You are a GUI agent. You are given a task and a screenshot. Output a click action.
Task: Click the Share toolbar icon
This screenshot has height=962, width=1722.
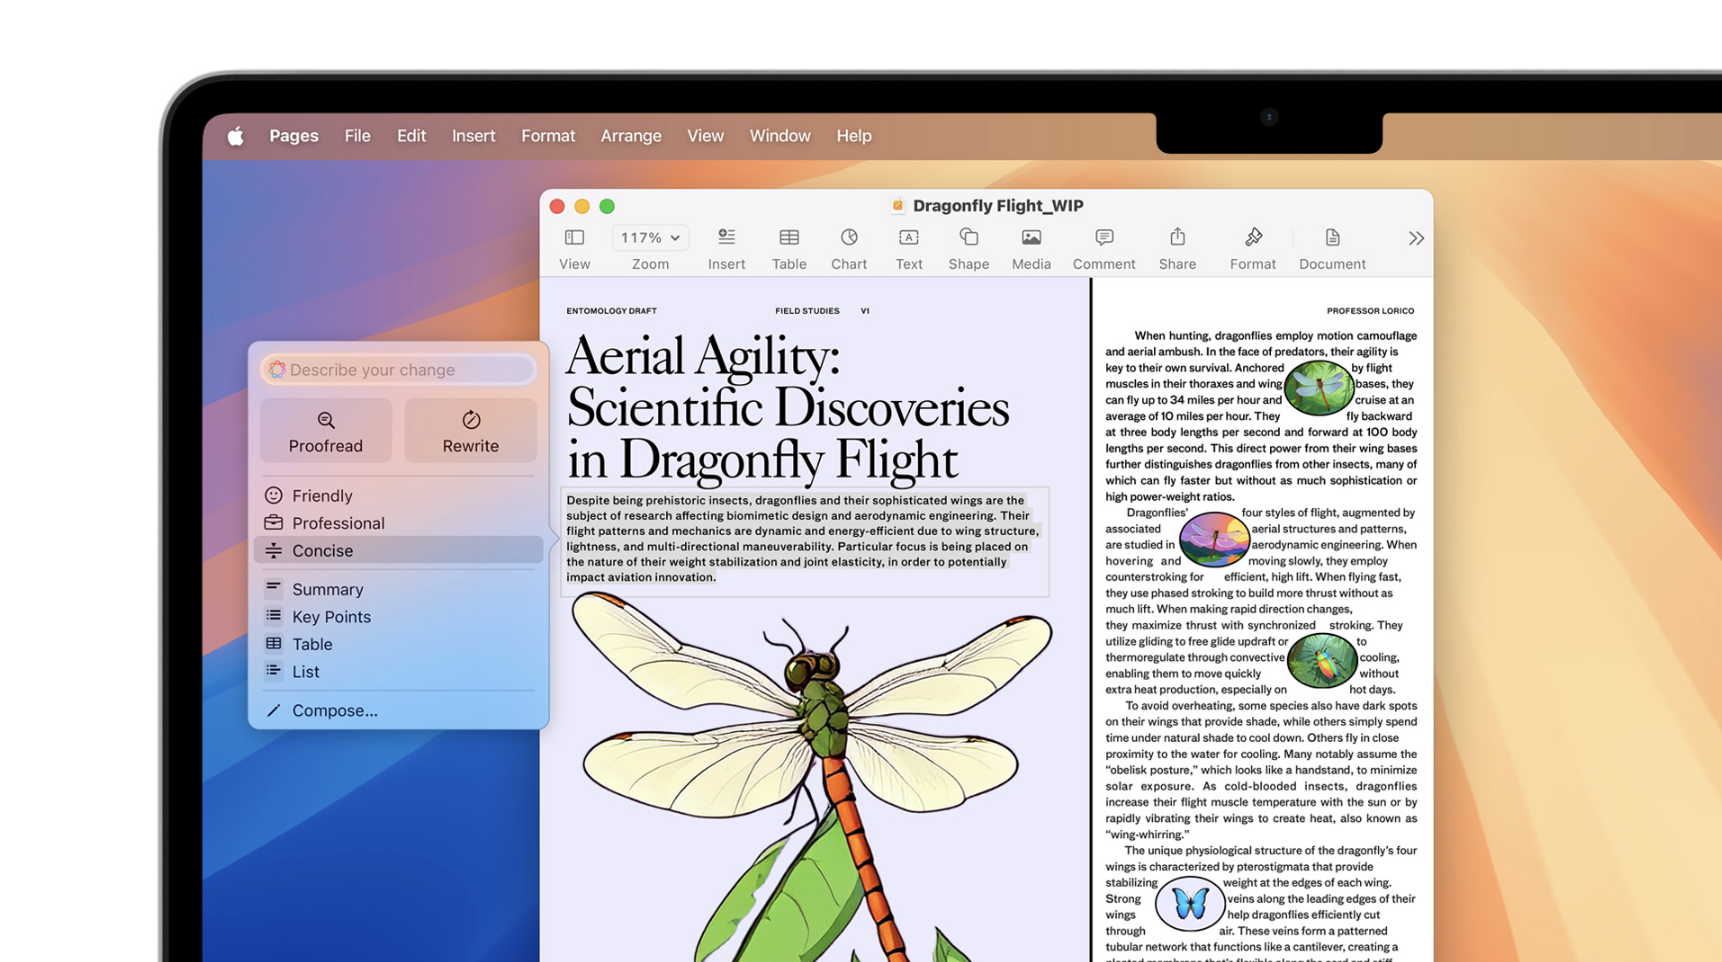click(1178, 238)
